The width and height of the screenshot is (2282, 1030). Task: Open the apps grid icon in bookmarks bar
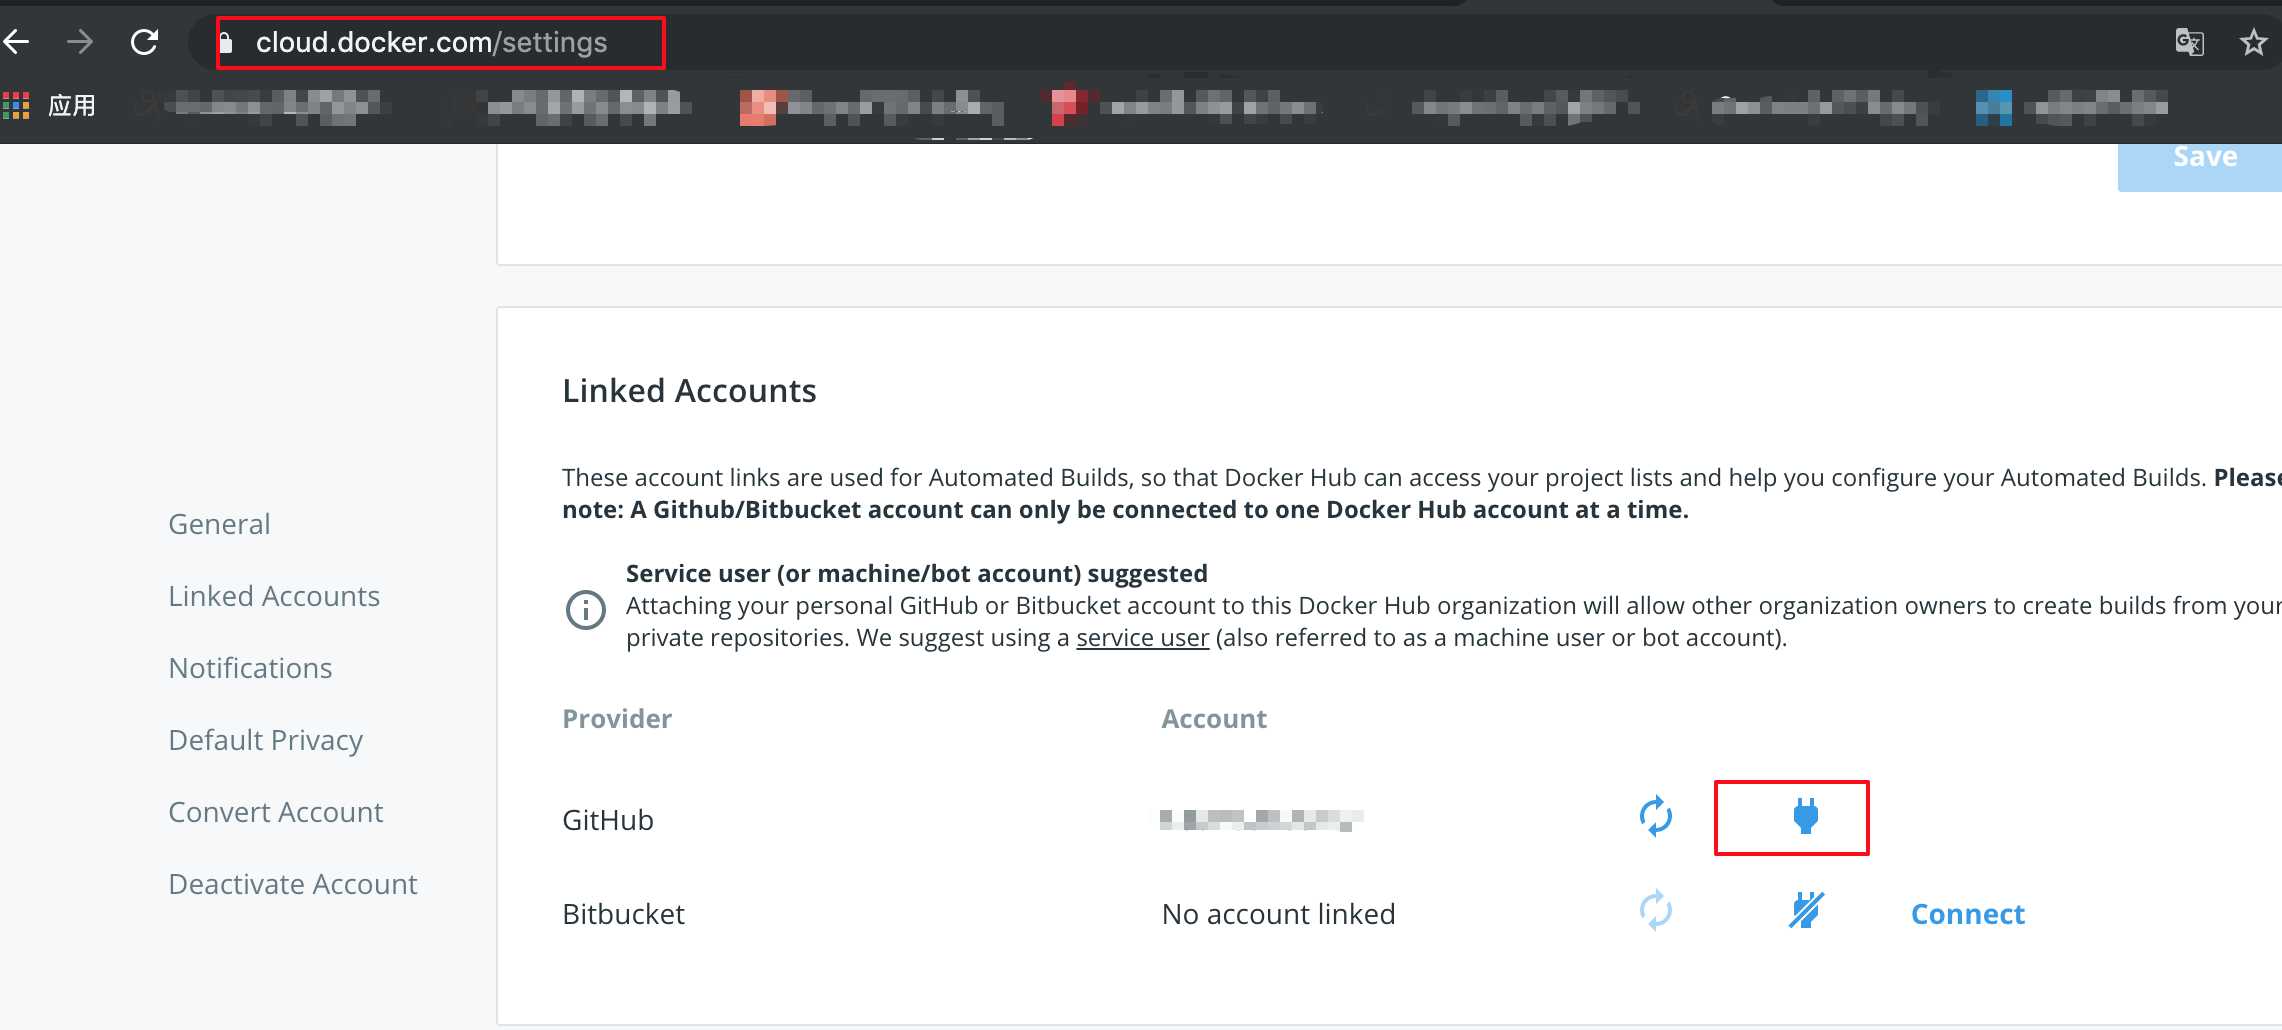click(x=16, y=105)
